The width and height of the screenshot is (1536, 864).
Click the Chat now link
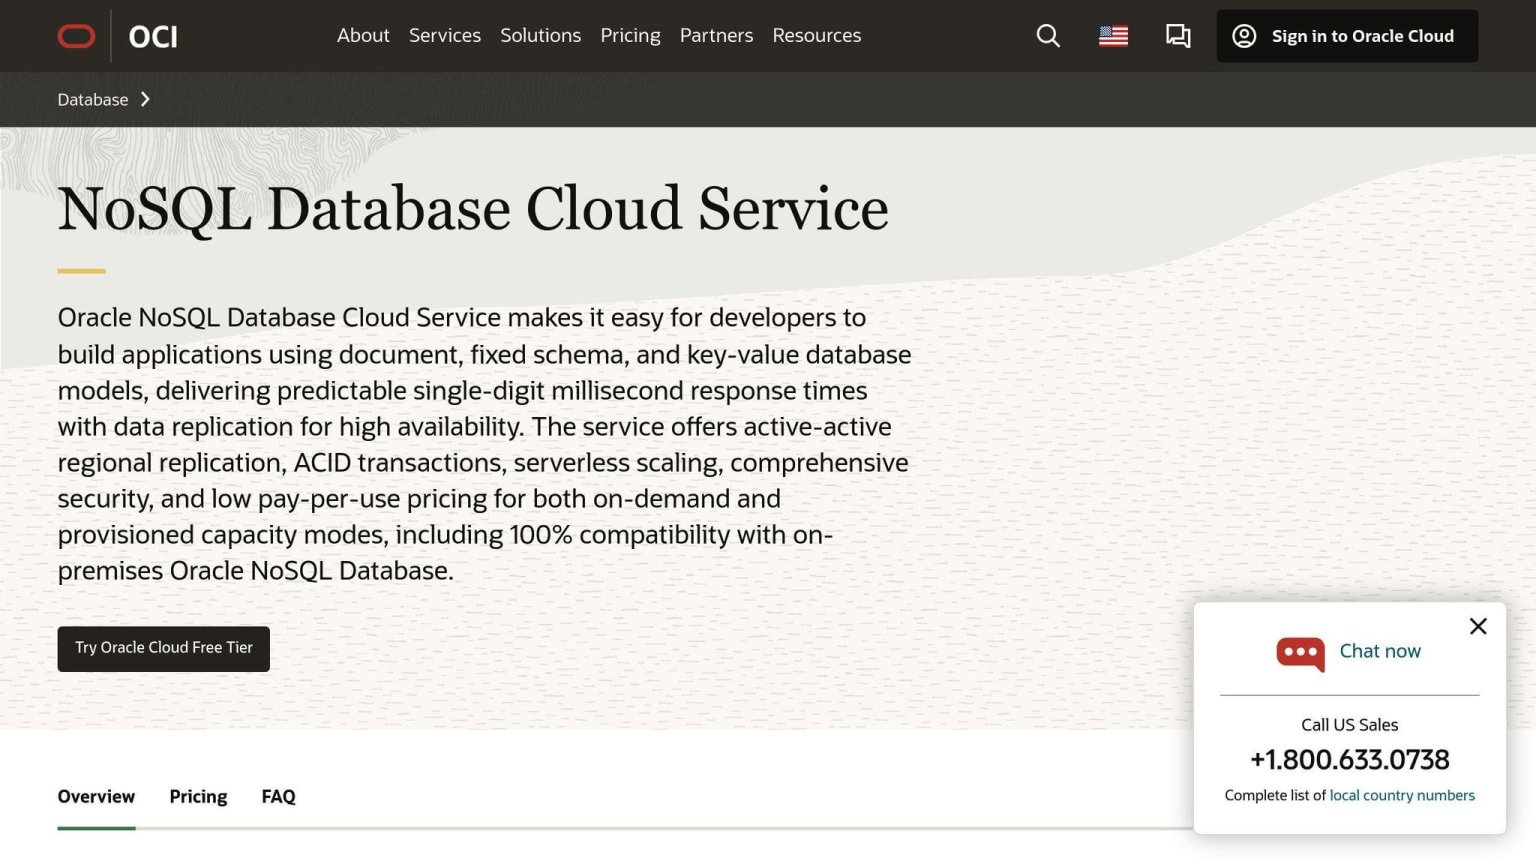tap(1380, 651)
